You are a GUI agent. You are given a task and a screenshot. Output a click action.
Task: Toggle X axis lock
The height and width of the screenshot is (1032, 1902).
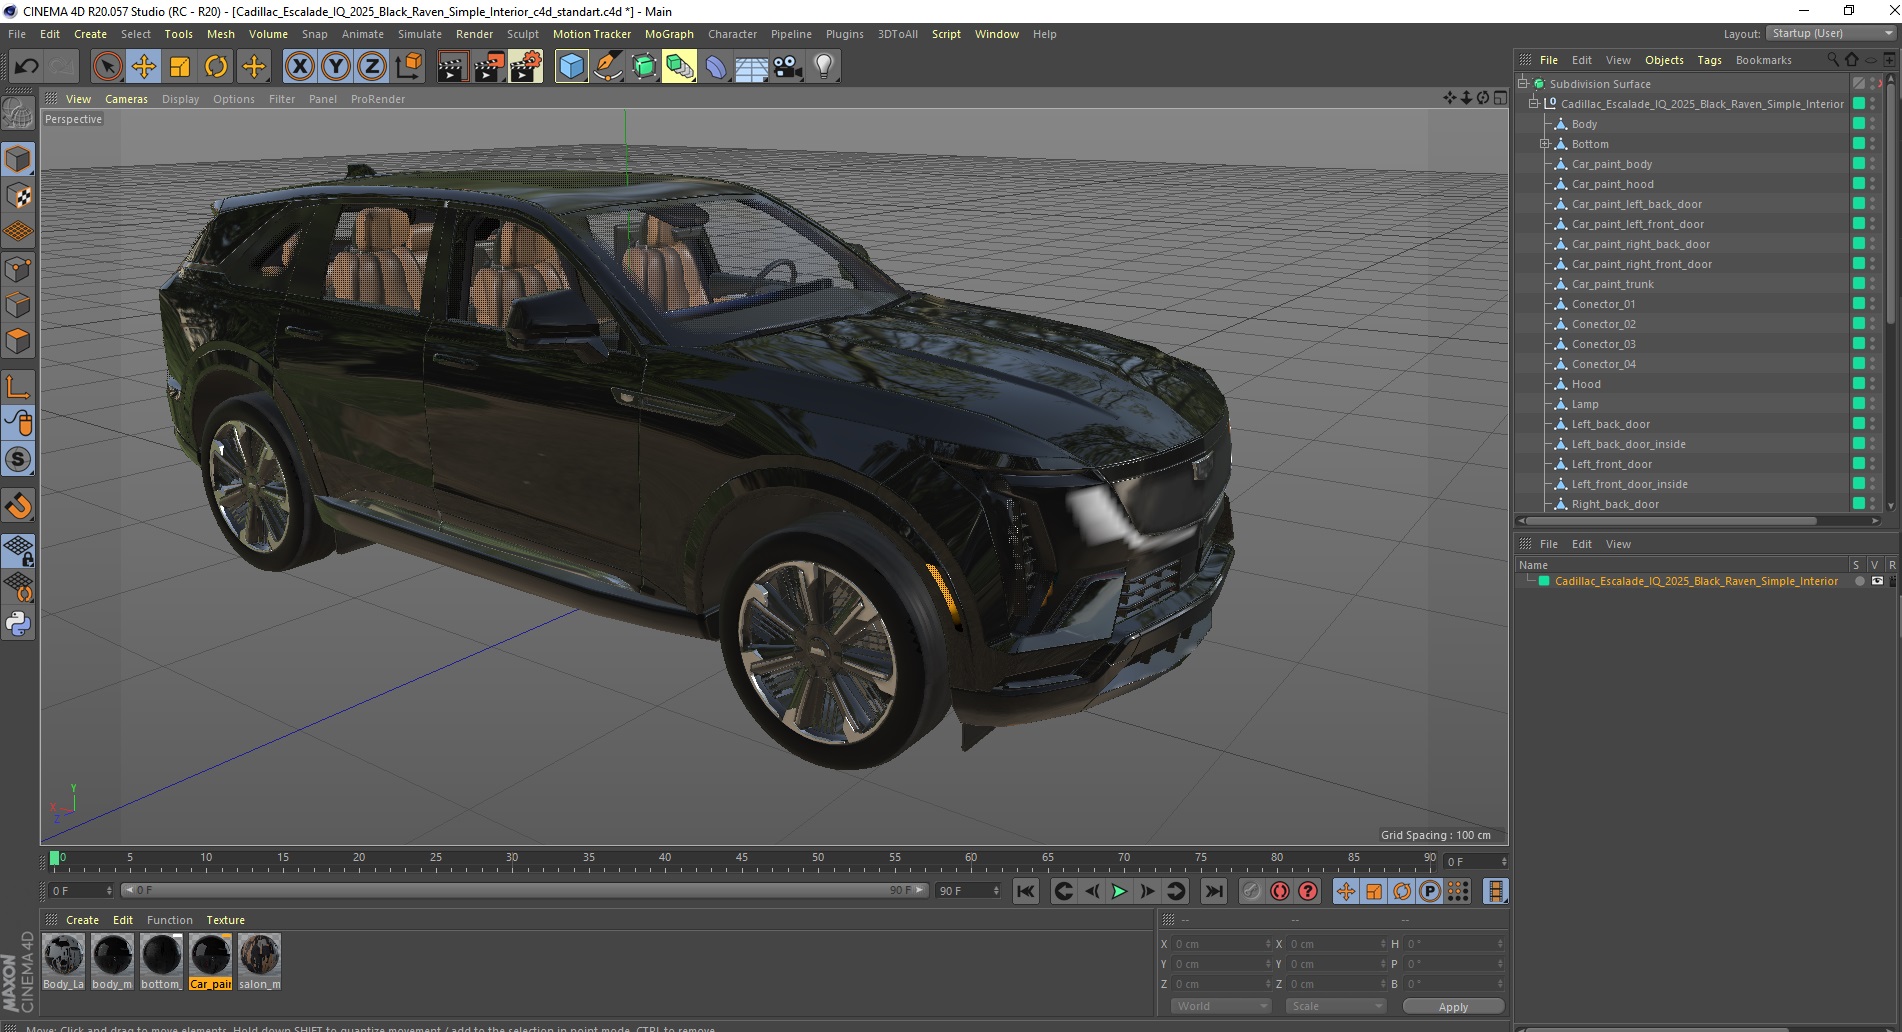299,67
